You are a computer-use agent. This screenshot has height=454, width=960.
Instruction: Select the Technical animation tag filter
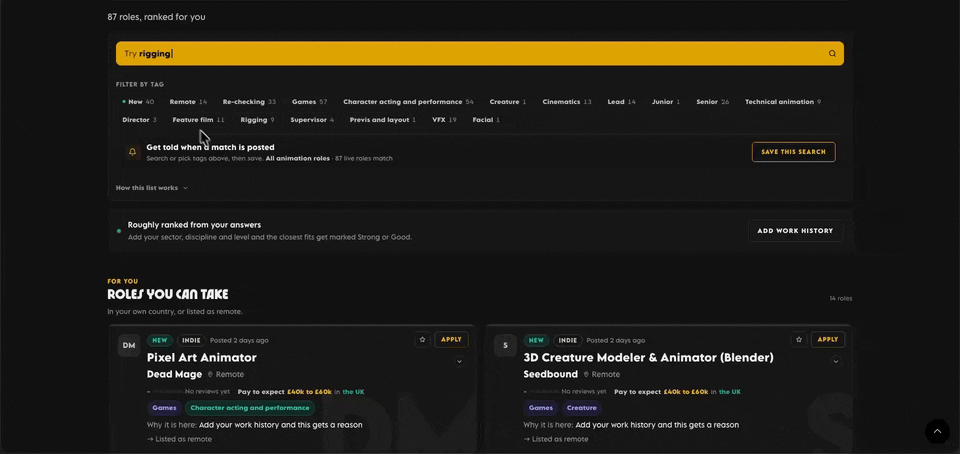pos(782,102)
